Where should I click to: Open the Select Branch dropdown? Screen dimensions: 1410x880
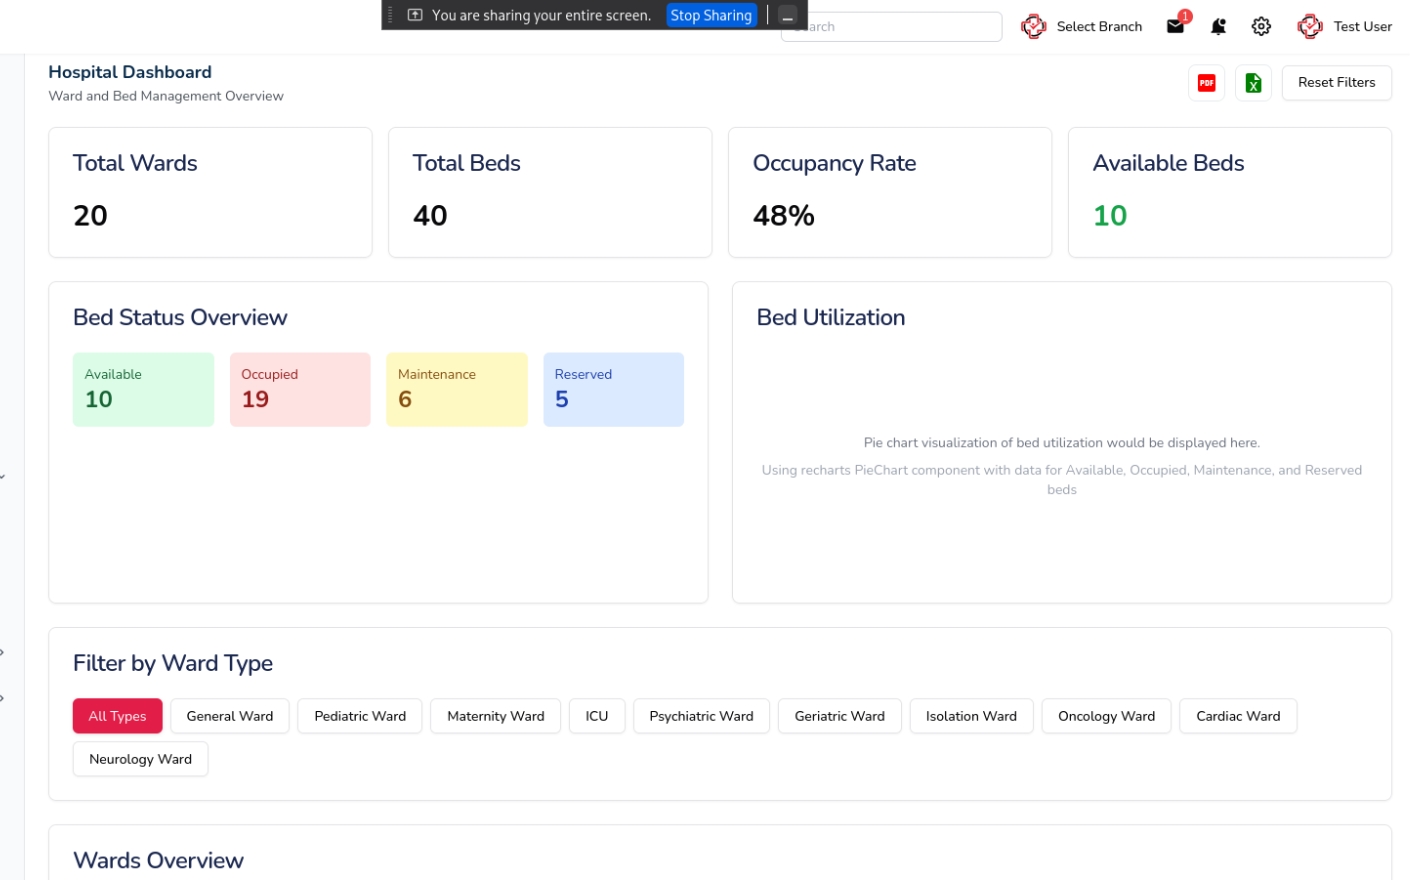(1098, 27)
